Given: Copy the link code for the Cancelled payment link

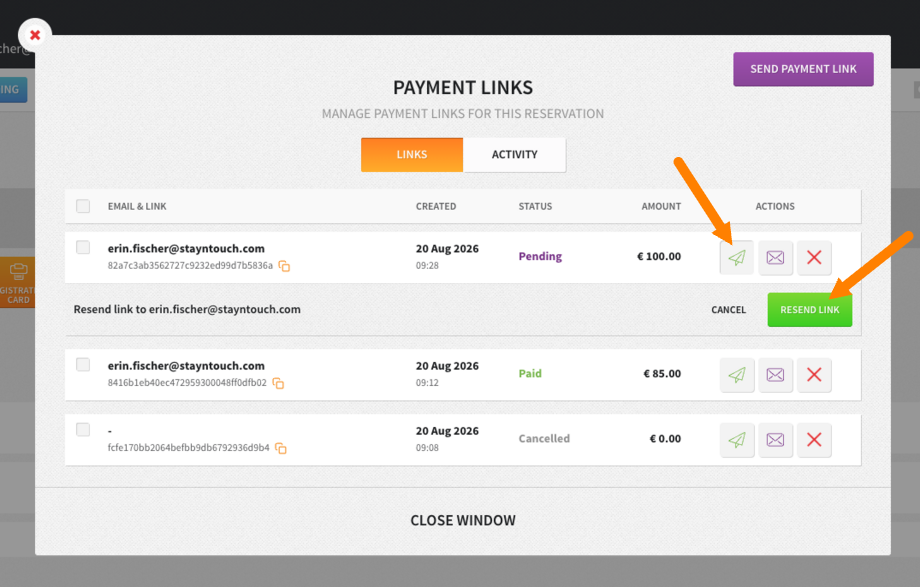Looking at the screenshot, I should 281,448.
